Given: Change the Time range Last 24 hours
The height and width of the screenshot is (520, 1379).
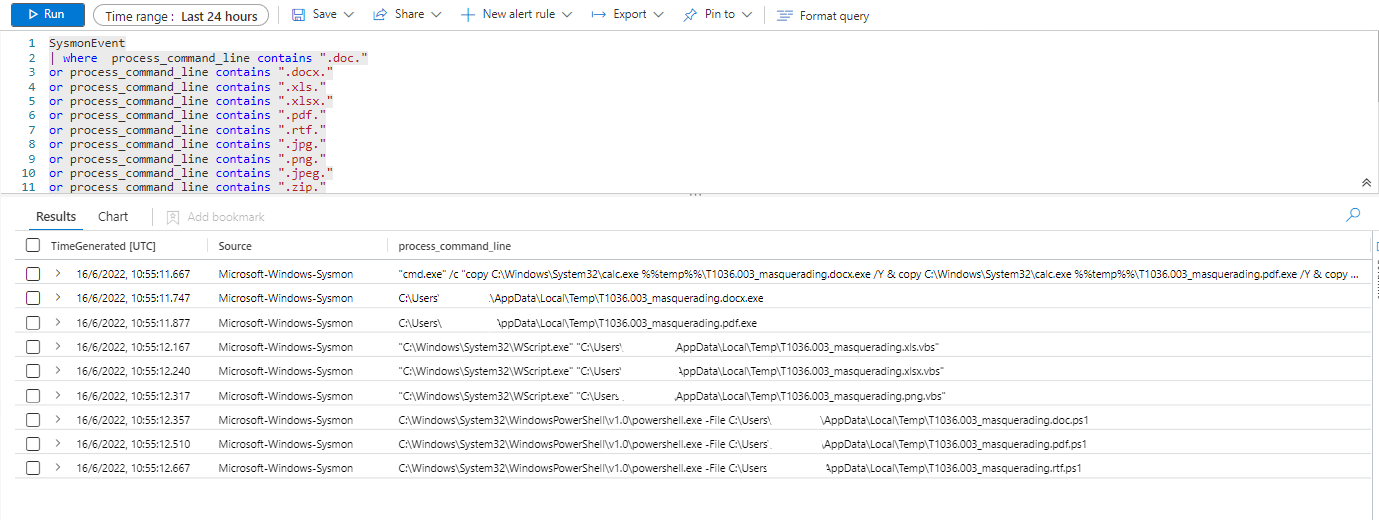Looking at the screenshot, I should tap(181, 16).
